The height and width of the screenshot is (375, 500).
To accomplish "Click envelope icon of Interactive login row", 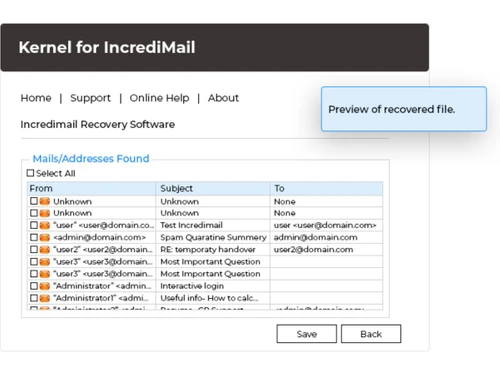I will (x=45, y=286).
